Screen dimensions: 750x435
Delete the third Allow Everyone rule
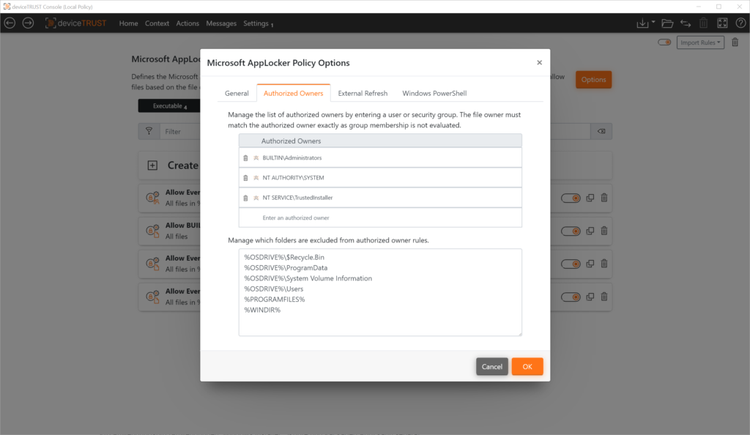604,264
